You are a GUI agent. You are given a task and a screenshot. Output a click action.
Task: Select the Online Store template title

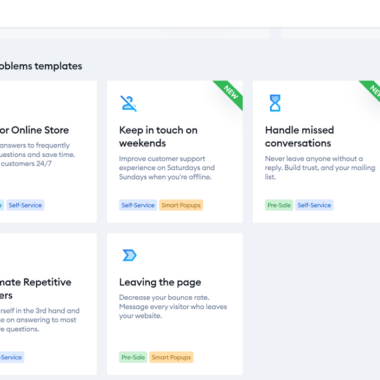pyautogui.click(x=34, y=130)
